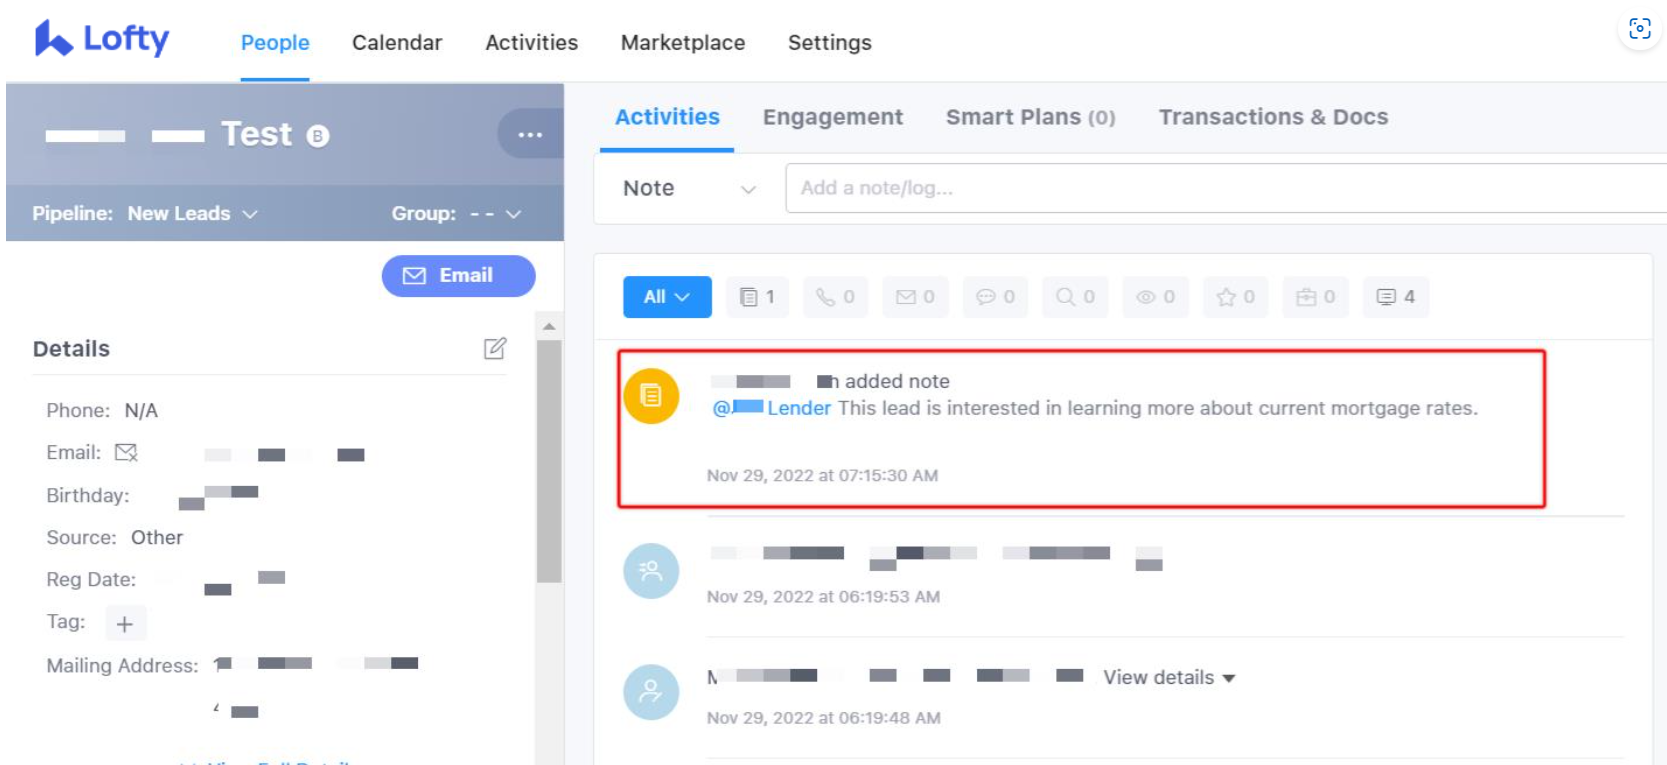Click the assignment activity icon at 06:19:53 AM
This screenshot has width=1667, height=765.
point(651,571)
